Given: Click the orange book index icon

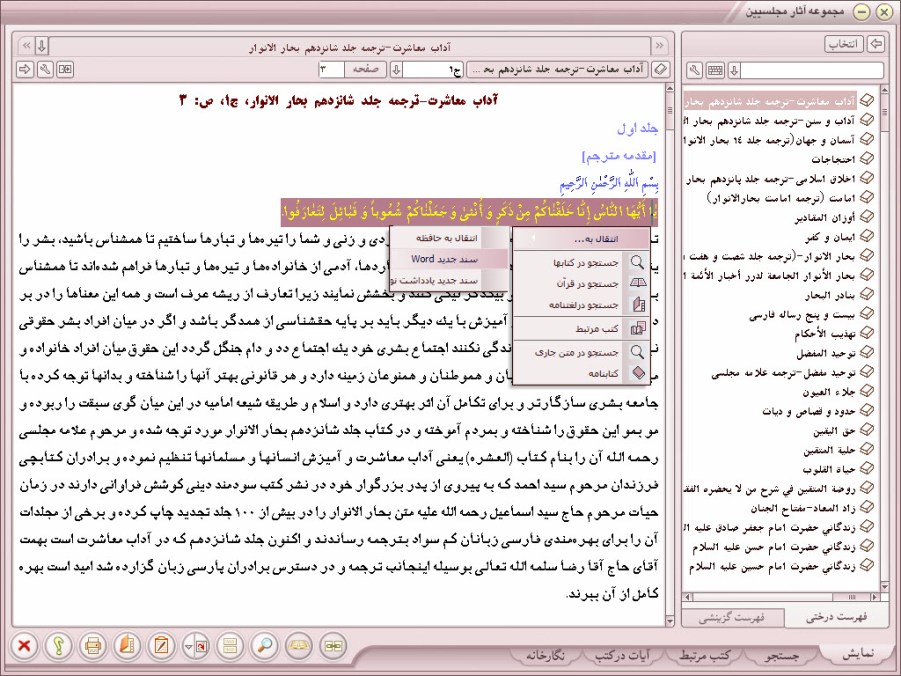Looking at the screenshot, I should pos(127,645).
